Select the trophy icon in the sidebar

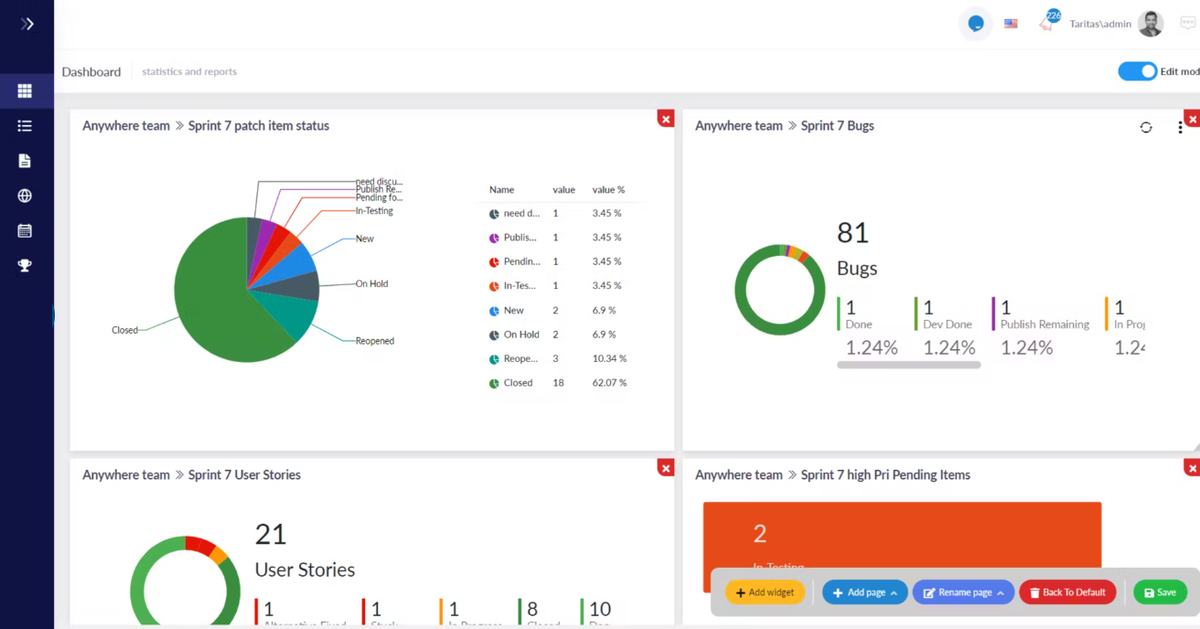click(x=26, y=265)
